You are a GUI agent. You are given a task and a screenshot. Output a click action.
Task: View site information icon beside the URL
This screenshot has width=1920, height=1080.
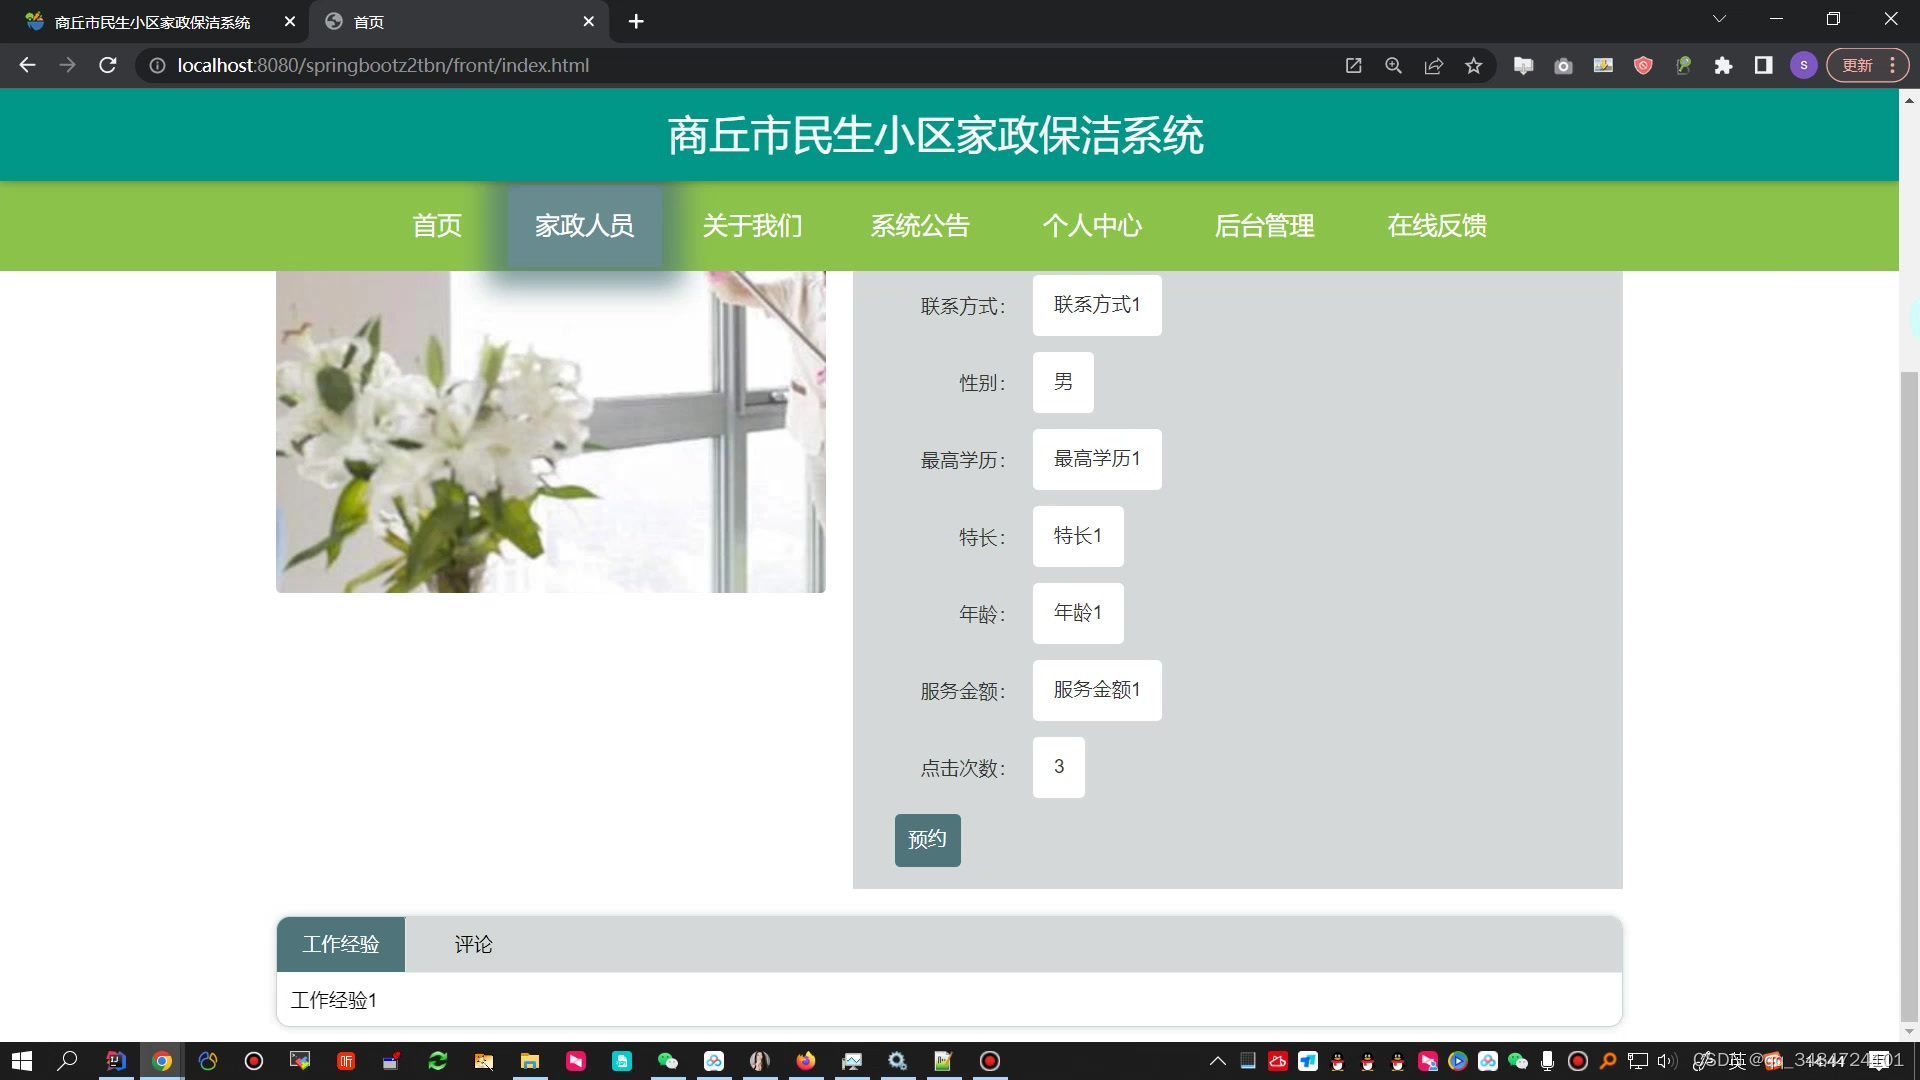click(x=157, y=65)
